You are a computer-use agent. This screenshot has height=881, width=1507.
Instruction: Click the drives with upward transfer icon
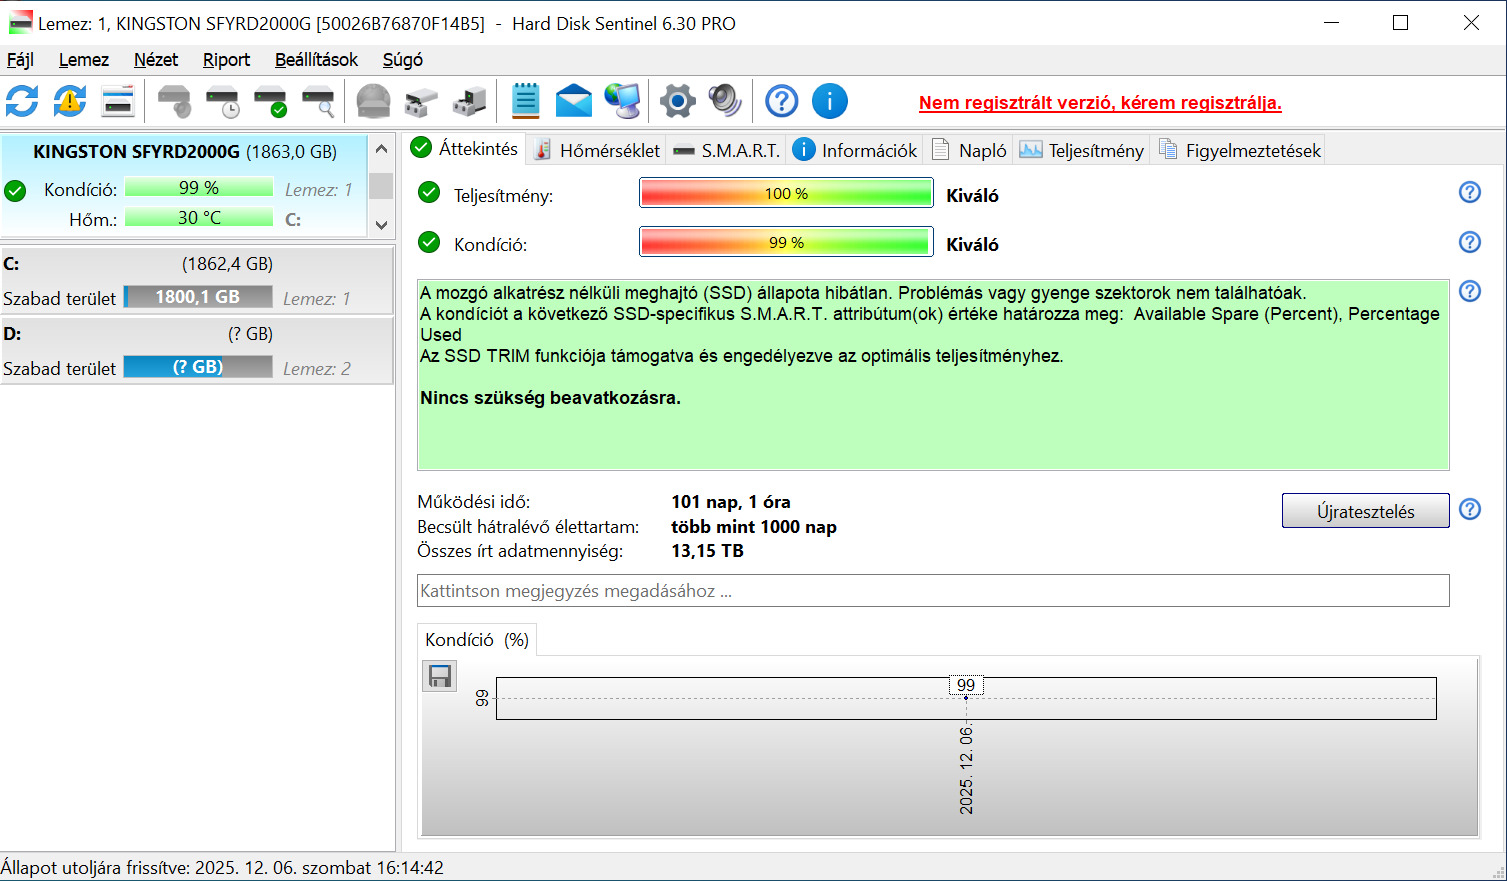(x=421, y=101)
